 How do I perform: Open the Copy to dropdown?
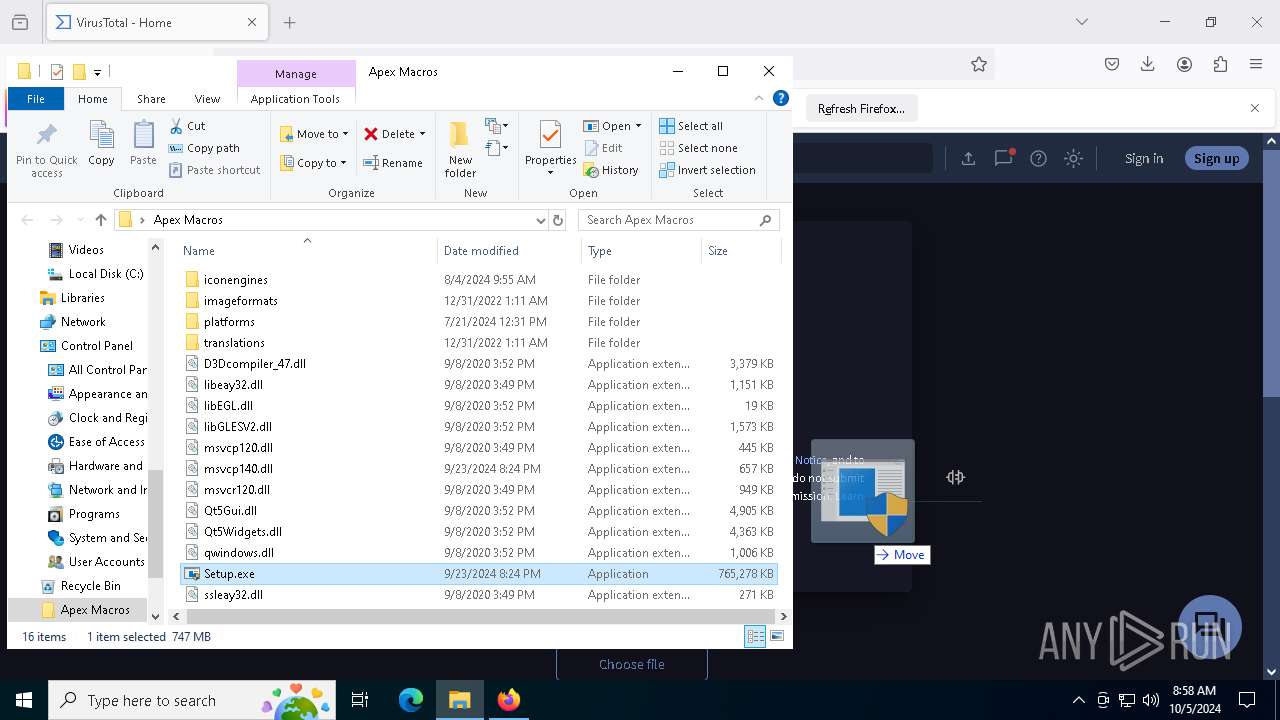pyautogui.click(x=314, y=163)
